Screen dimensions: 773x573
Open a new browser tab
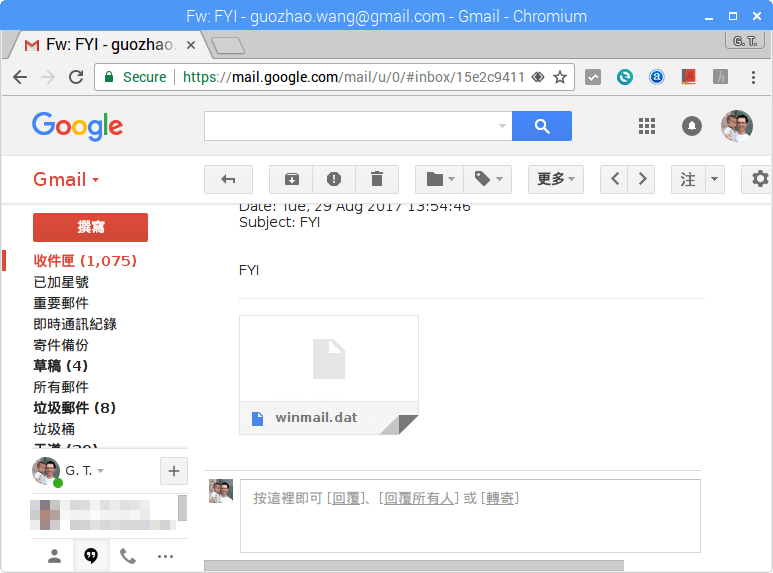(228, 45)
